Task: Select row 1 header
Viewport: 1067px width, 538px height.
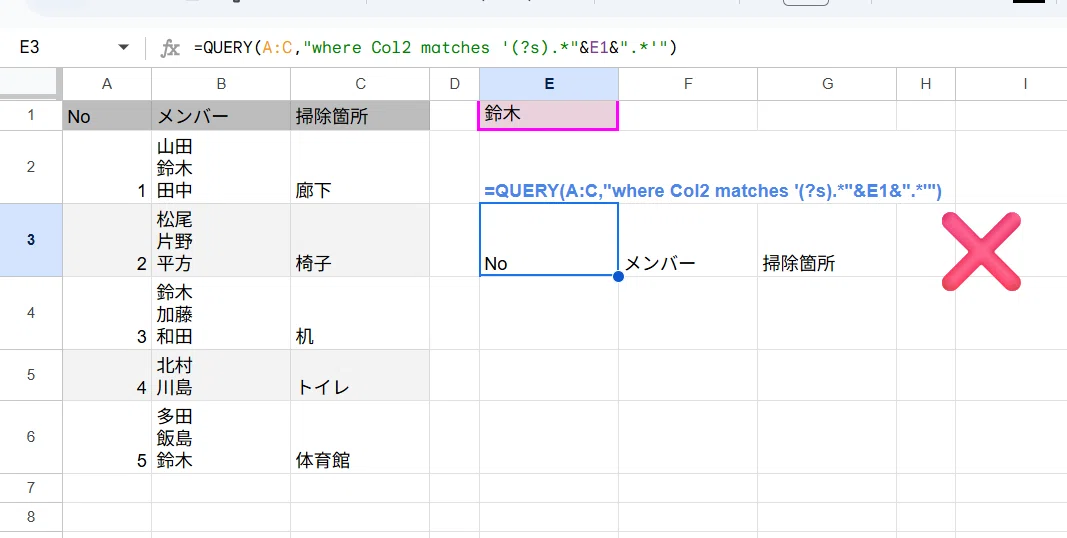Action: (x=31, y=116)
